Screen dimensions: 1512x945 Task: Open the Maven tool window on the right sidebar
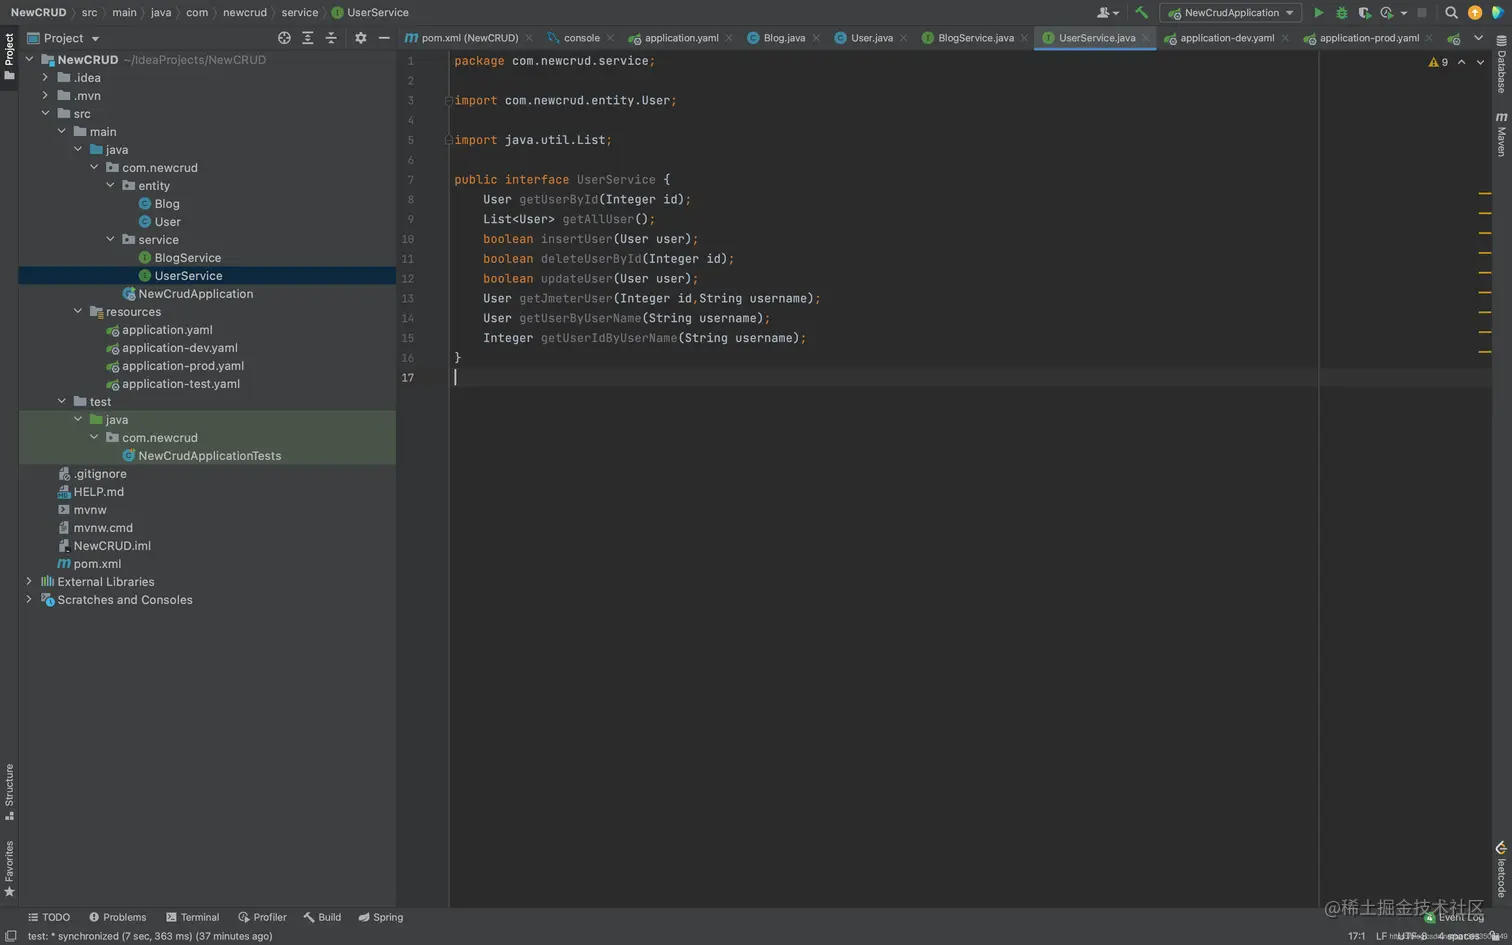(1501, 134)
